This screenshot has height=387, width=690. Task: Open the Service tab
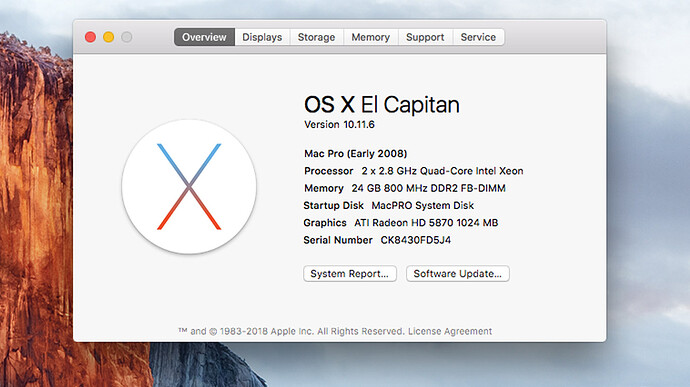[478, 37]
